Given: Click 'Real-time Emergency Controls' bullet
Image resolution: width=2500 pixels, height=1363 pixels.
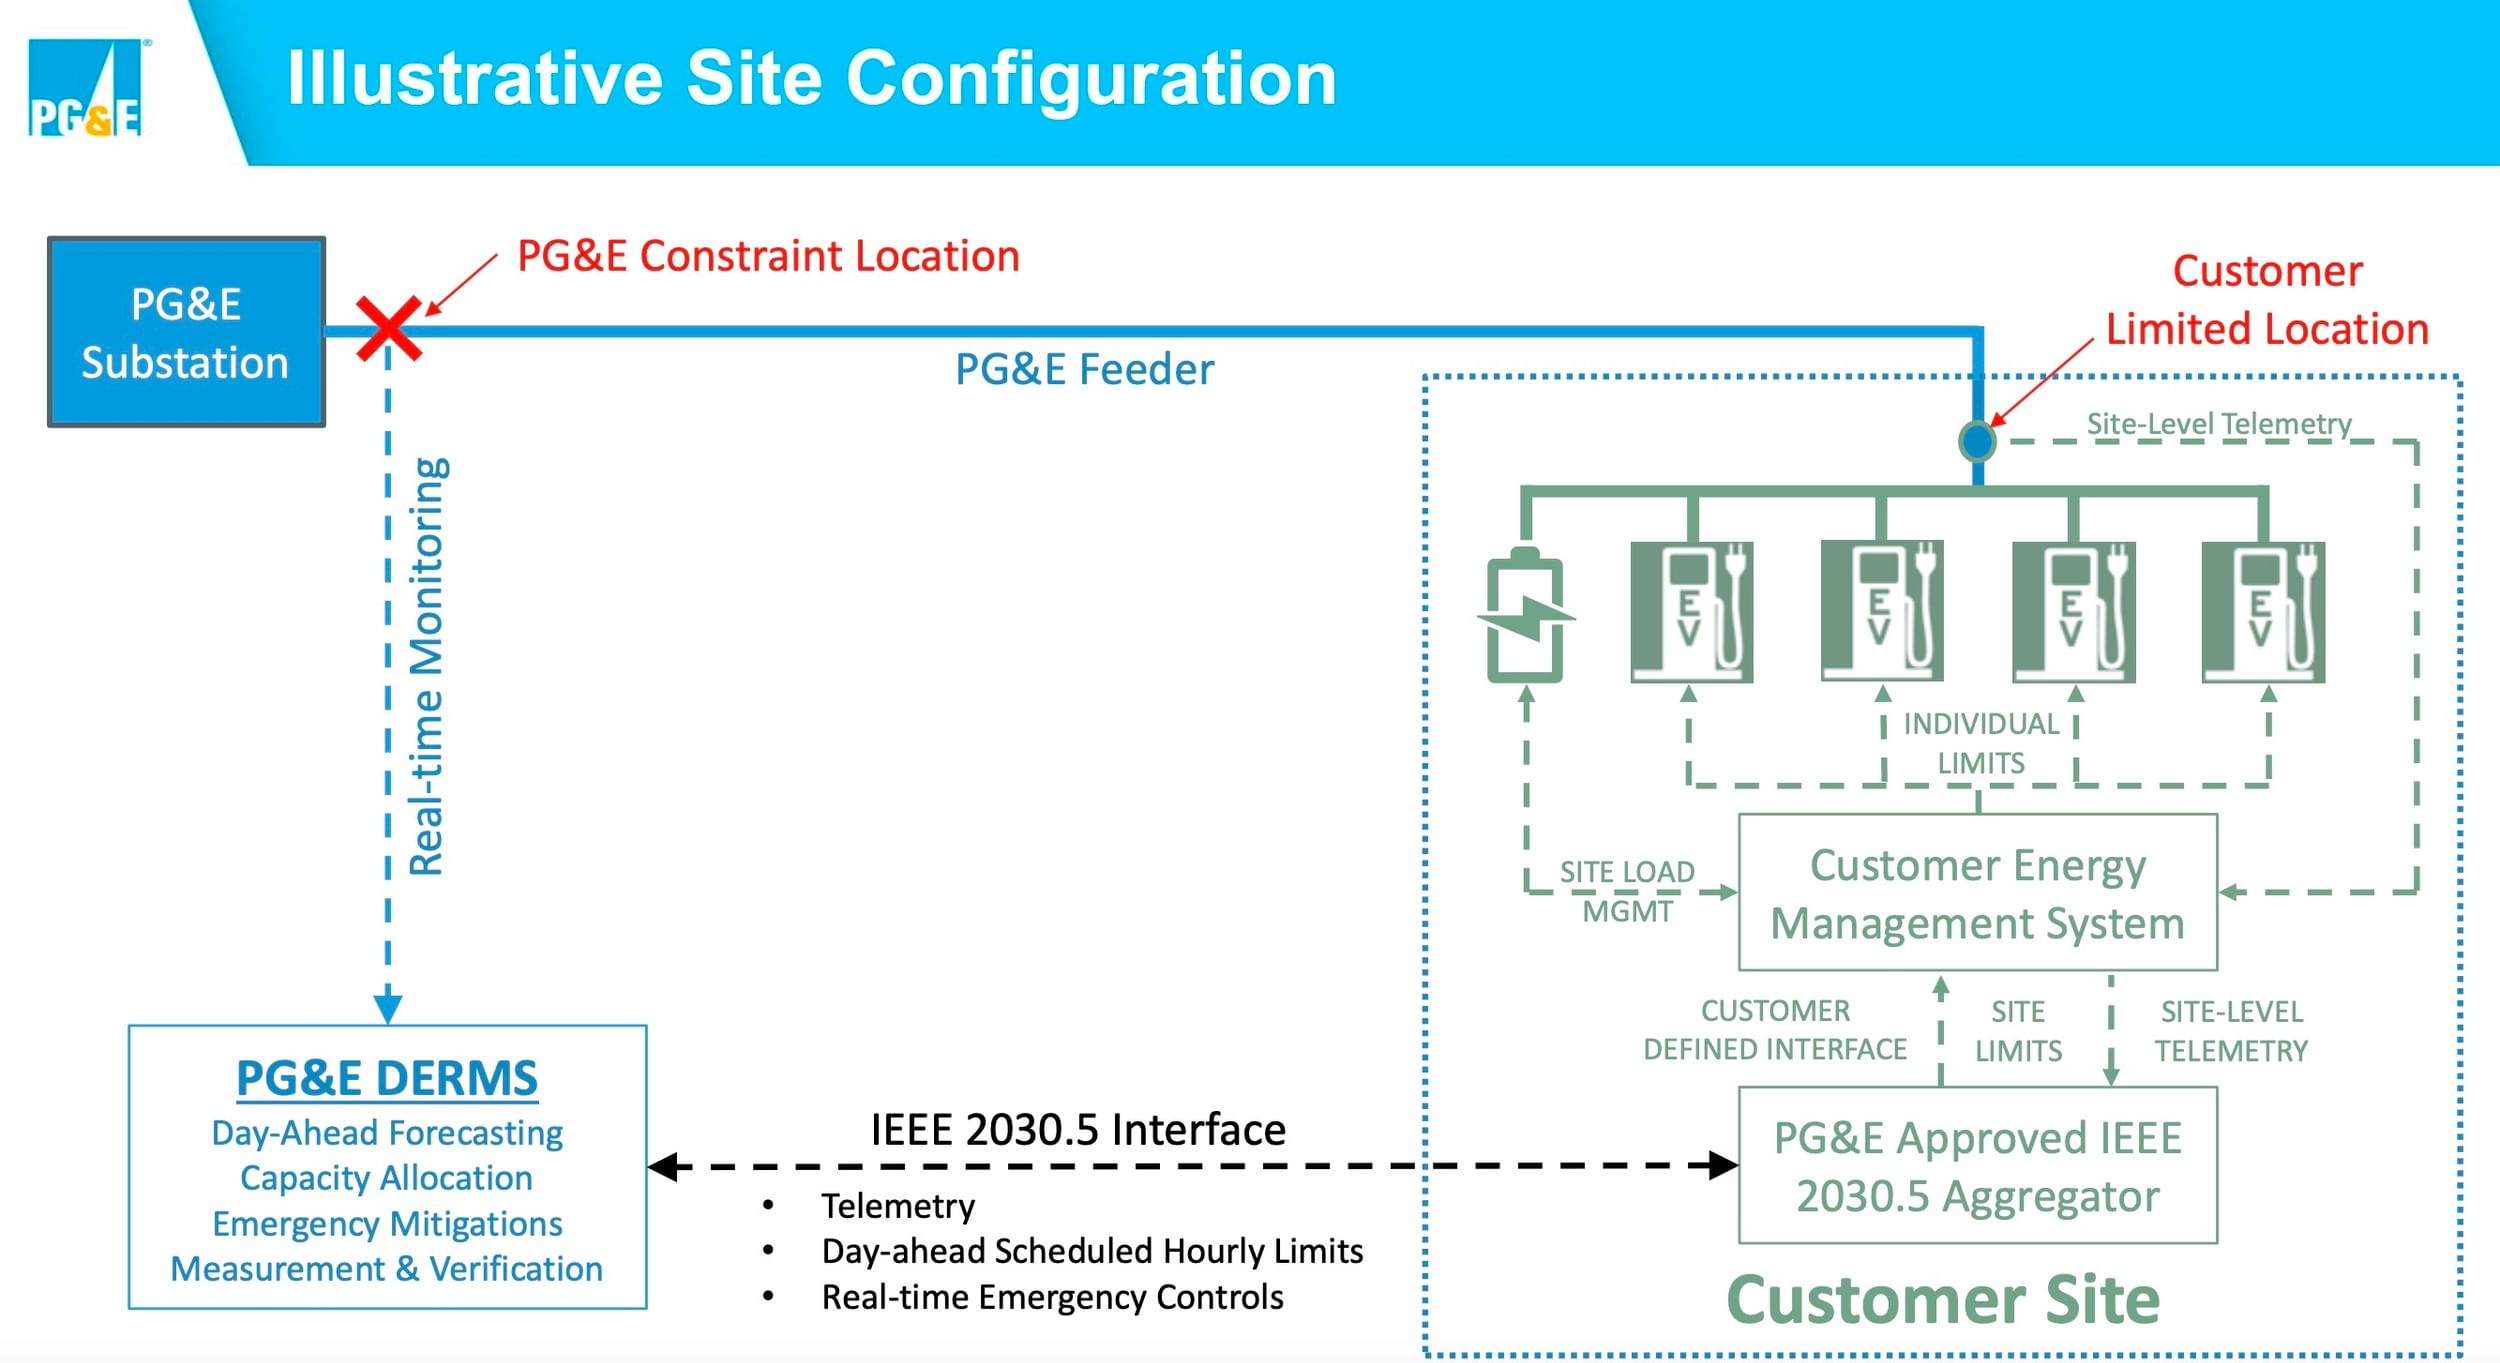Looking at the screenshot, I should coord(1052,1297).
